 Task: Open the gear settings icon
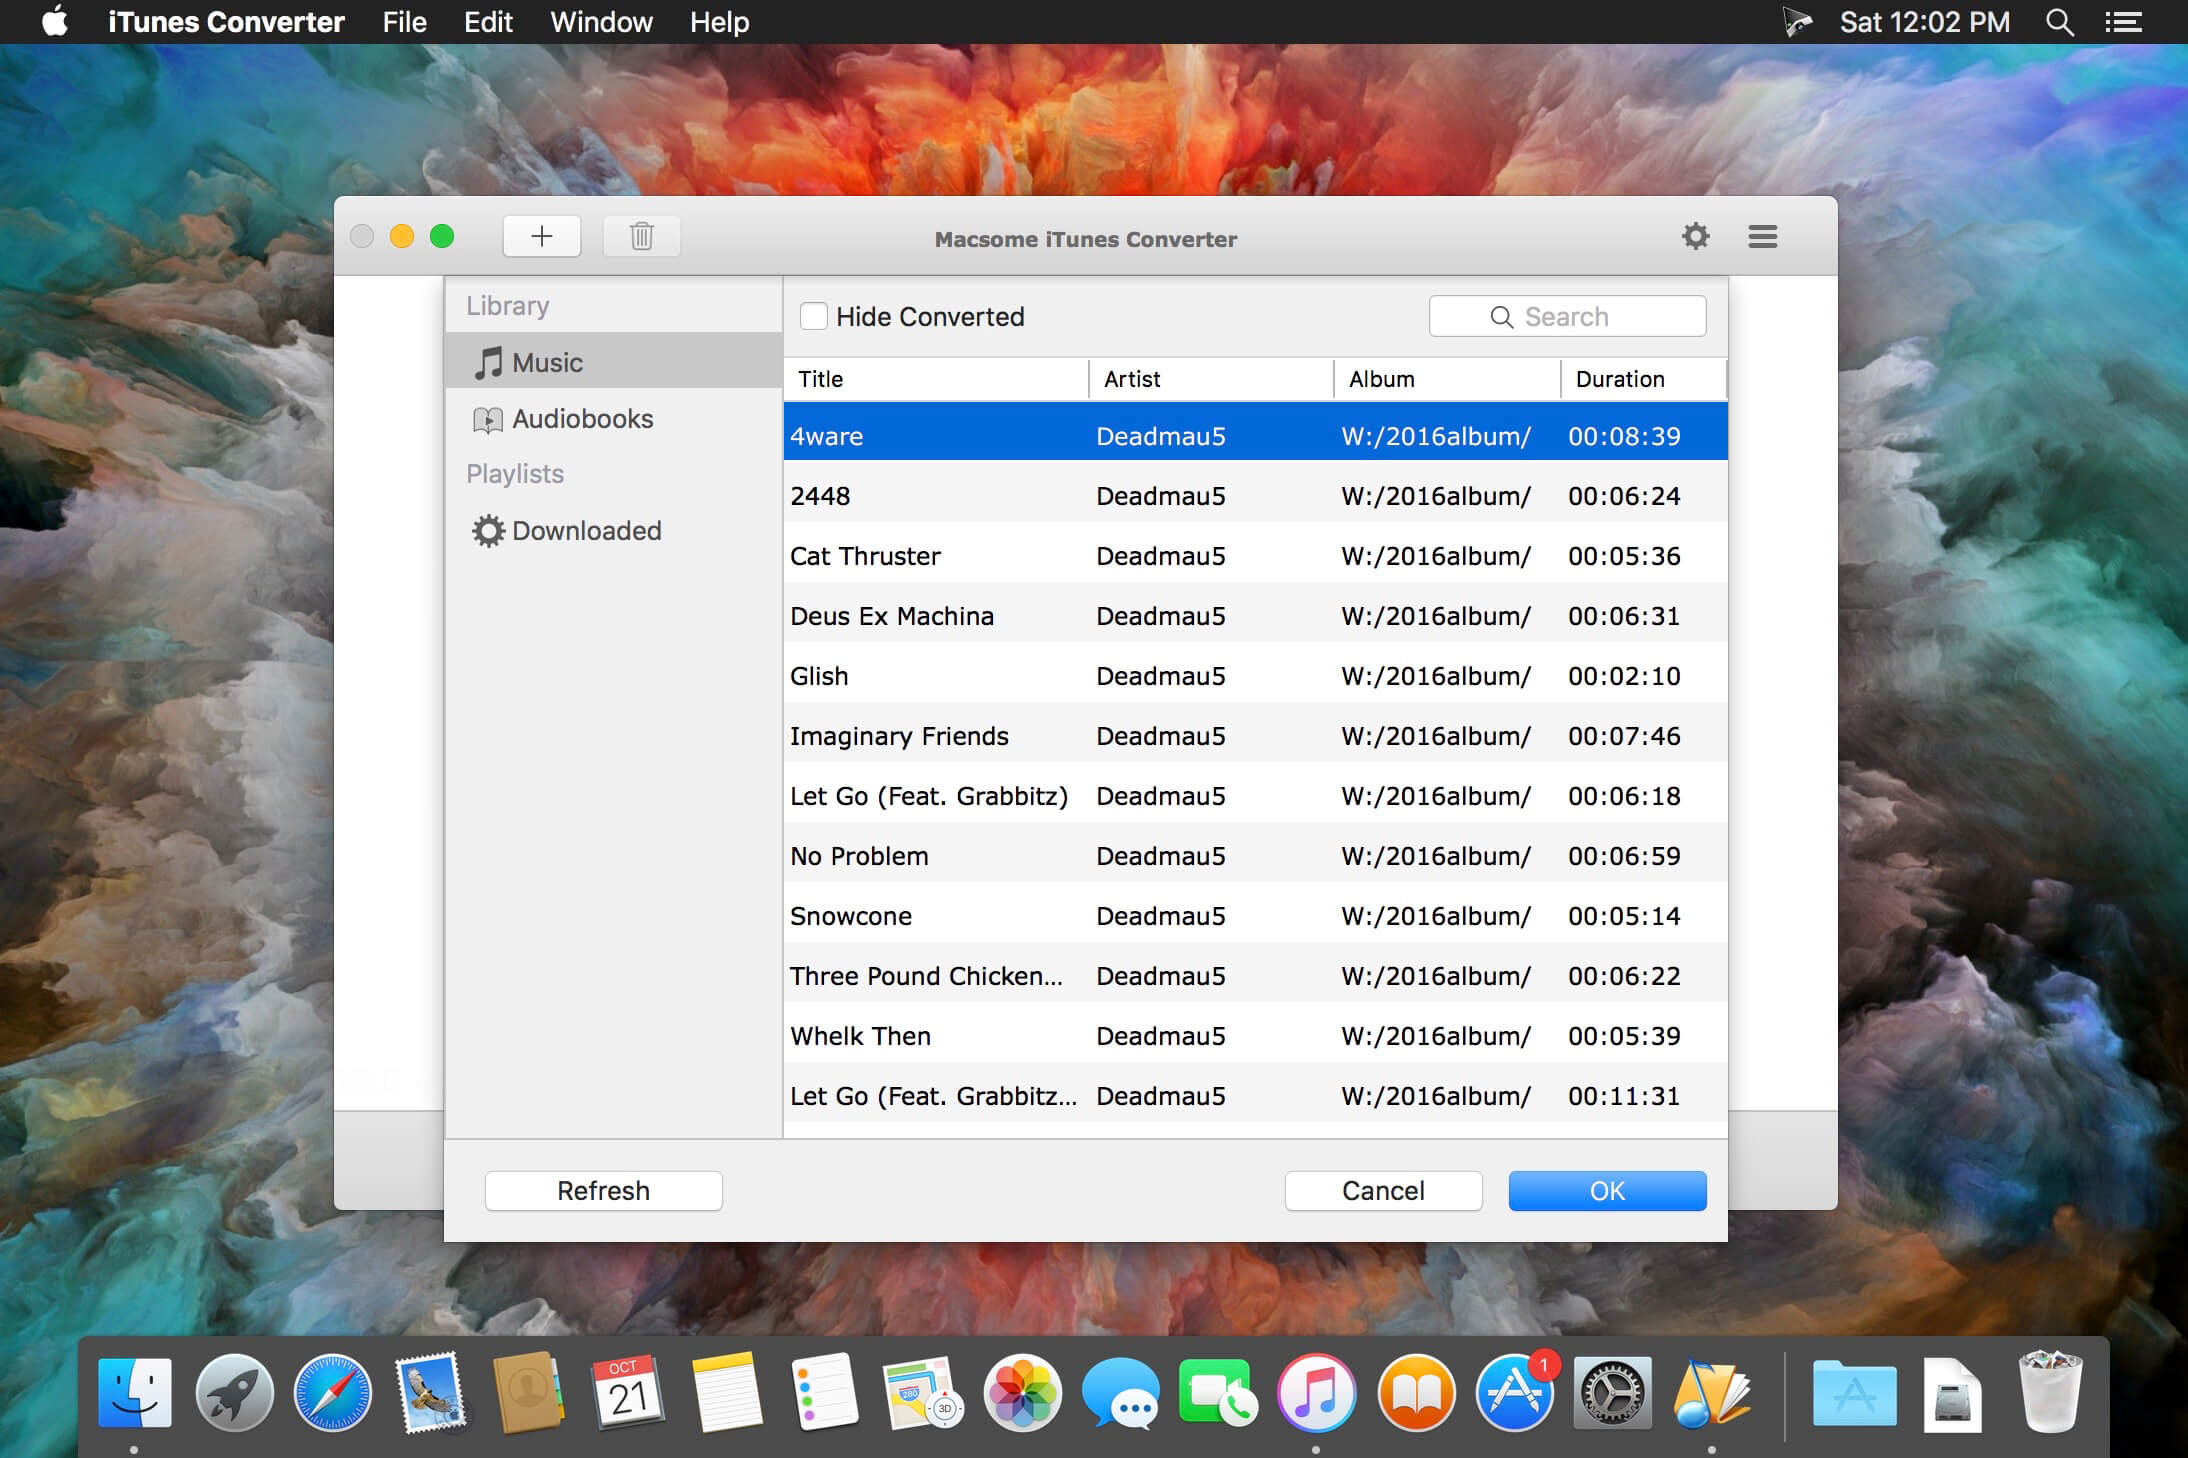point(1695,237)
